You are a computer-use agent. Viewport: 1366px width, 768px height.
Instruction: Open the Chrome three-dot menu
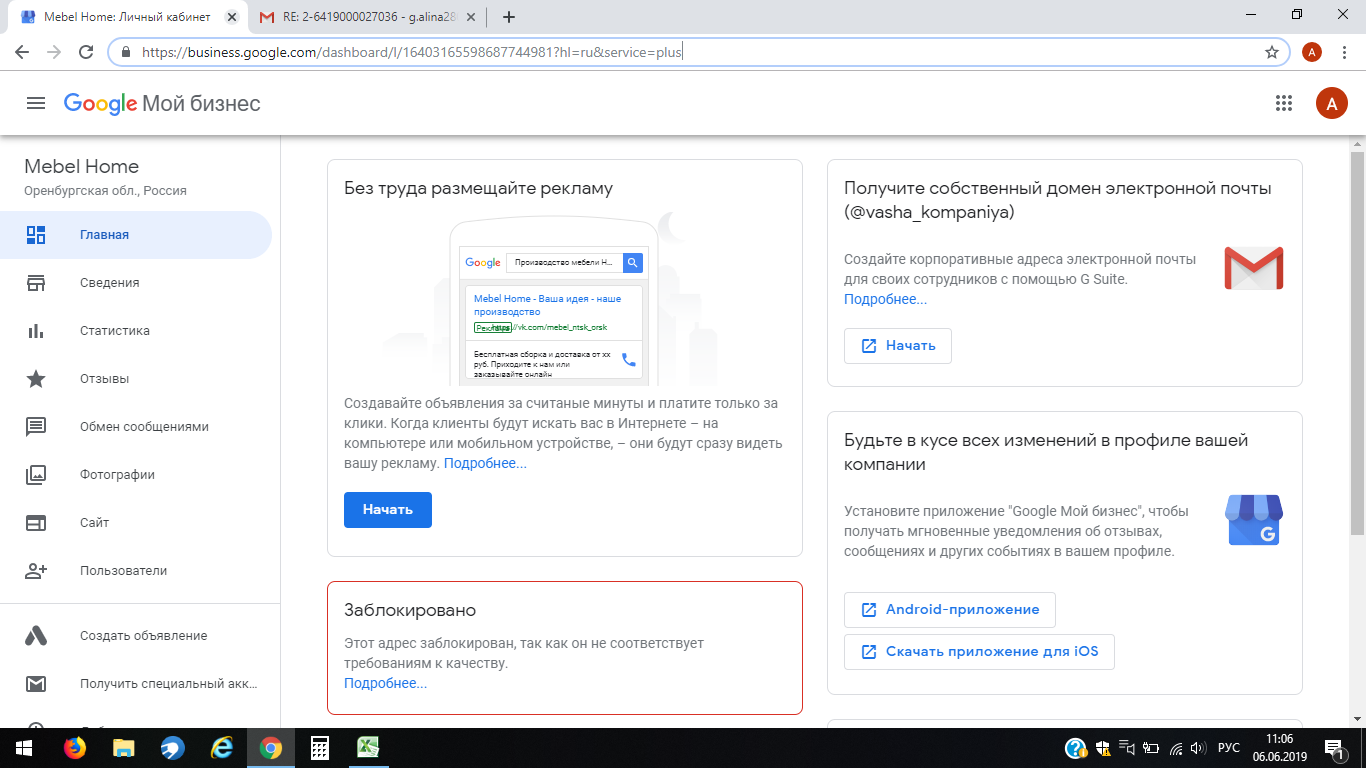pos(1346,52)
